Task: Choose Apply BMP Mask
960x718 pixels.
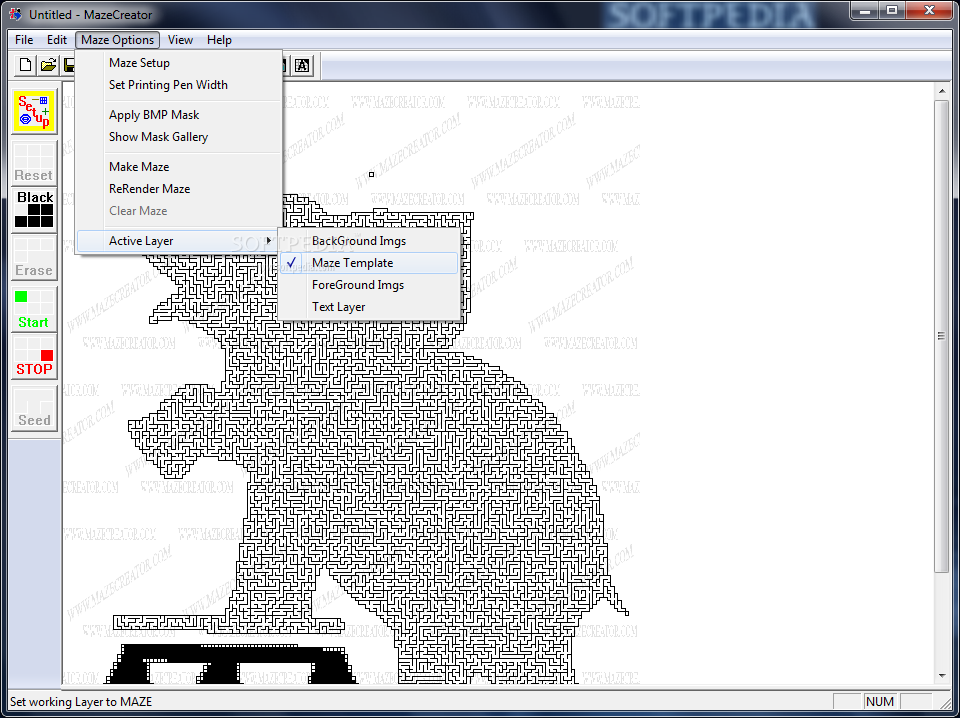Action: tap(179, 114)
